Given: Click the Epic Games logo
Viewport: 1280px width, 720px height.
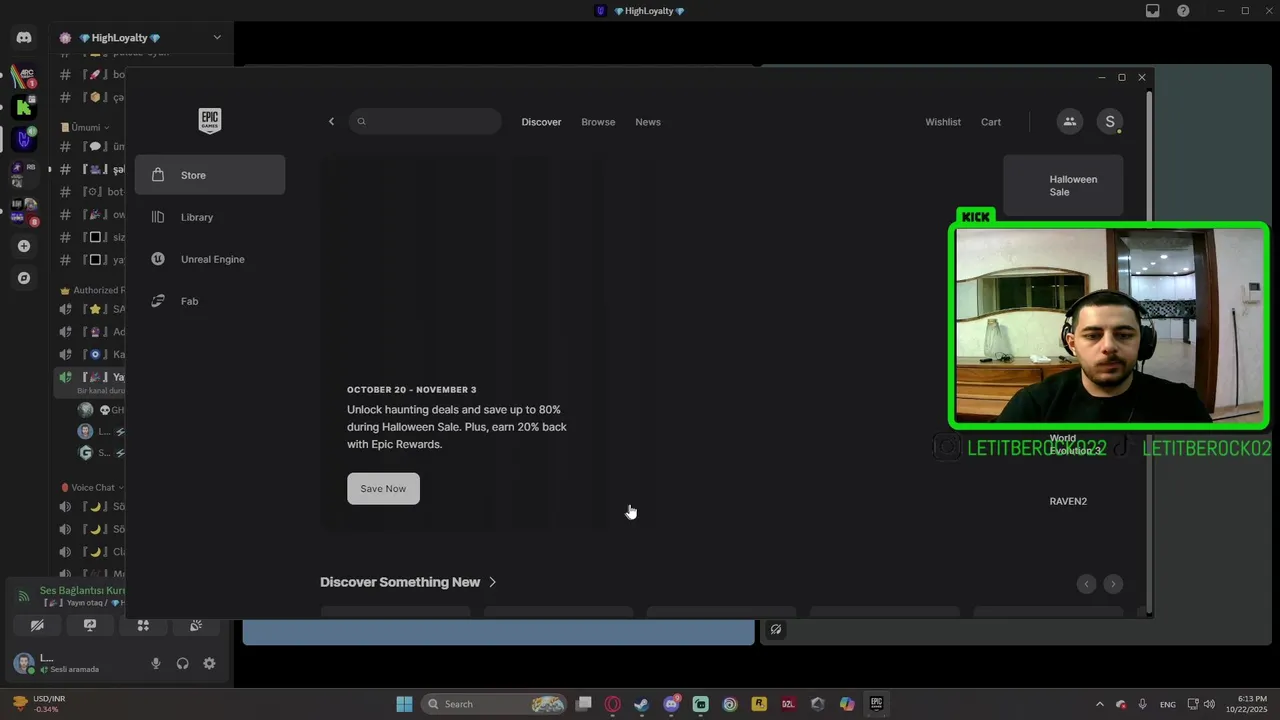Looking at the screenshot, I should click(210, 121).
